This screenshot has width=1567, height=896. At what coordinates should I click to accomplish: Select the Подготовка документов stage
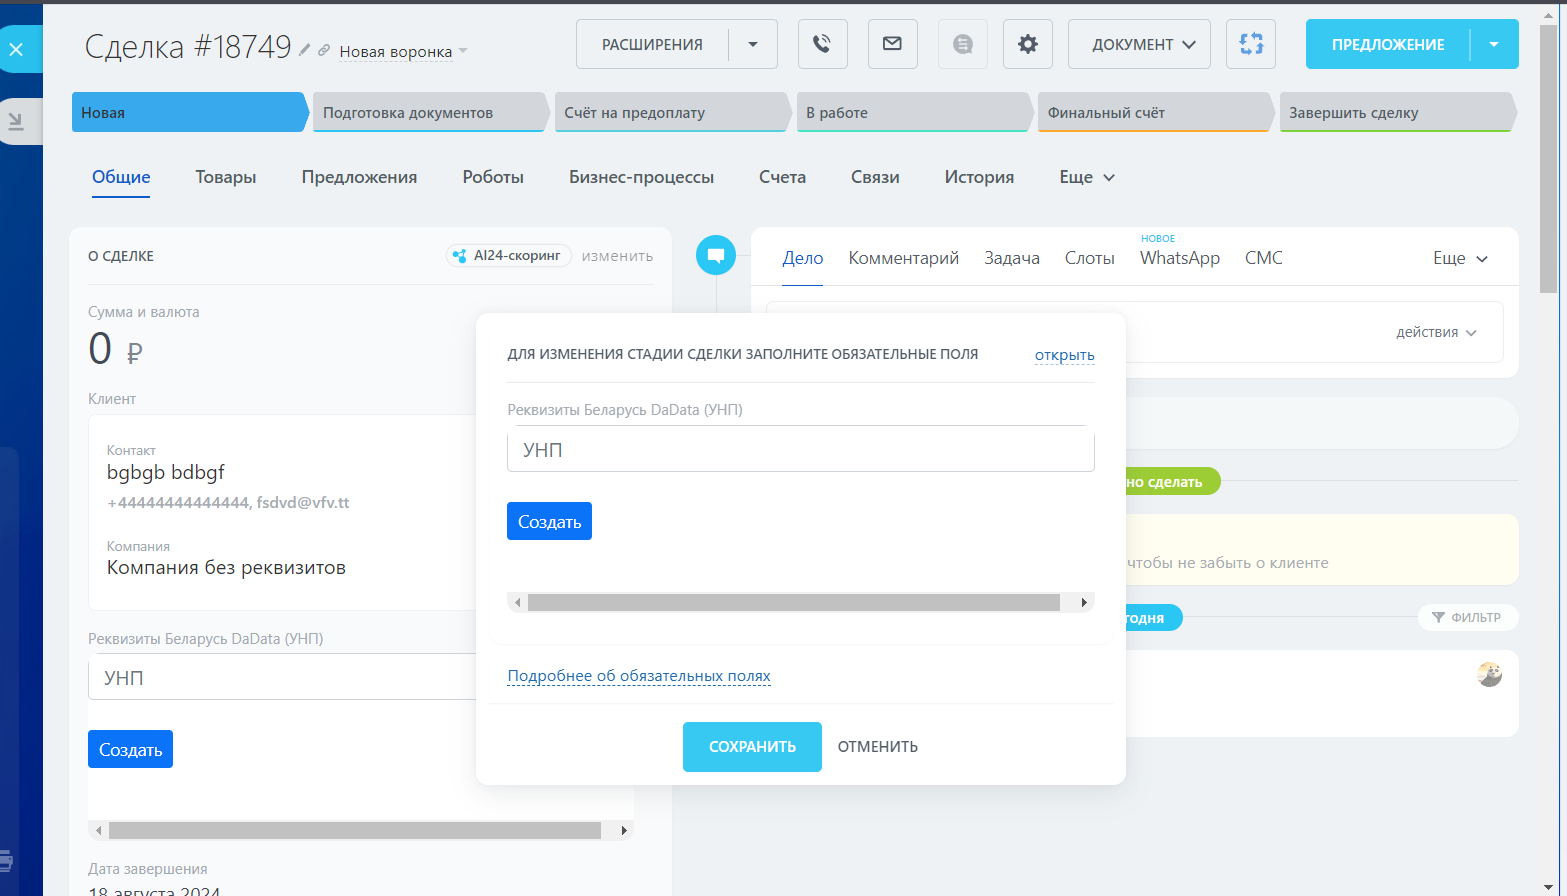click(x=428, y=113)
